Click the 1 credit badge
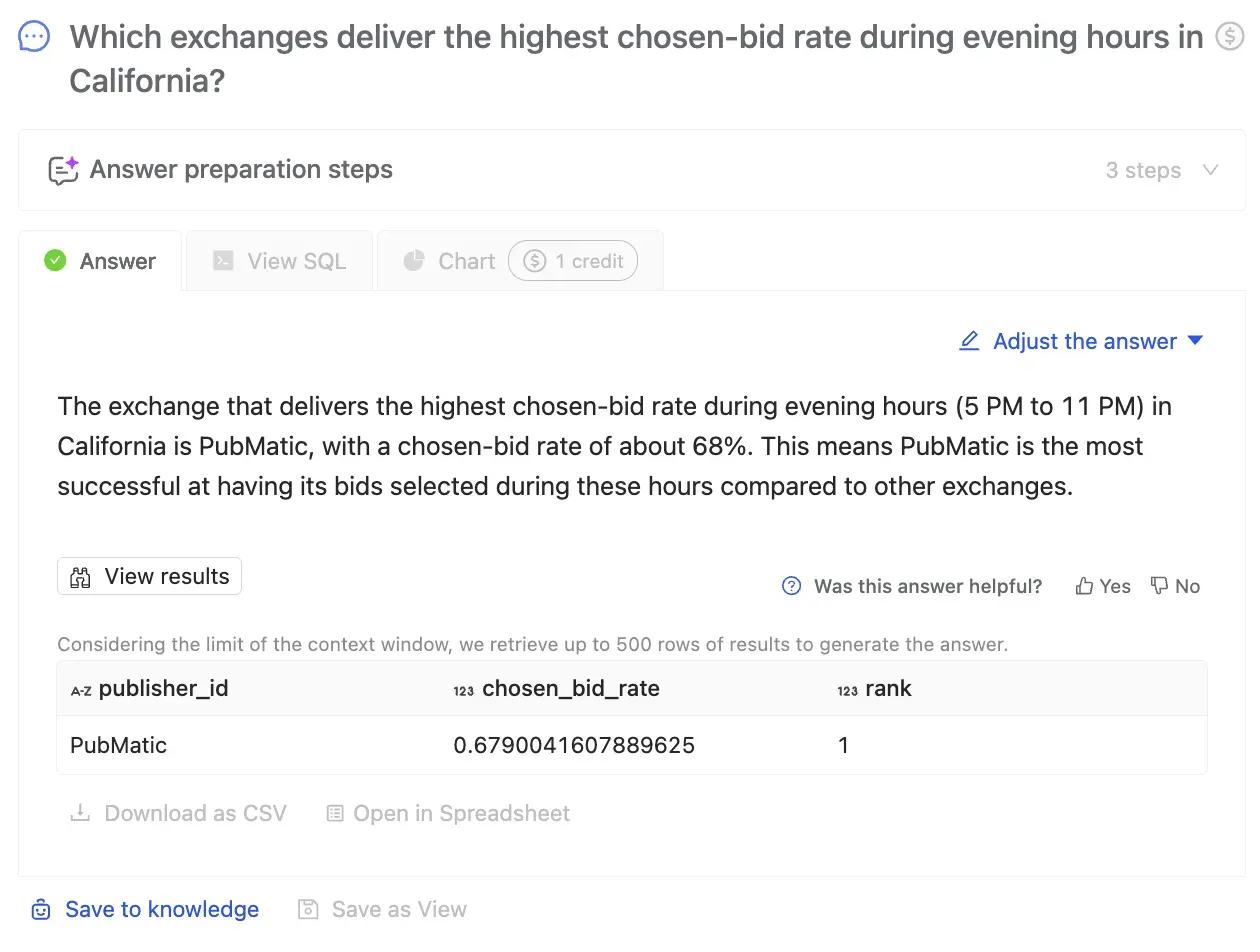 pos(573,261)
